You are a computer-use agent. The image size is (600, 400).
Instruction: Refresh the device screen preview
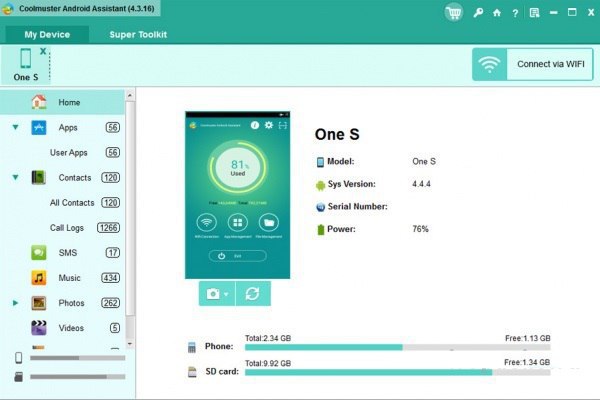pos(253,294)
